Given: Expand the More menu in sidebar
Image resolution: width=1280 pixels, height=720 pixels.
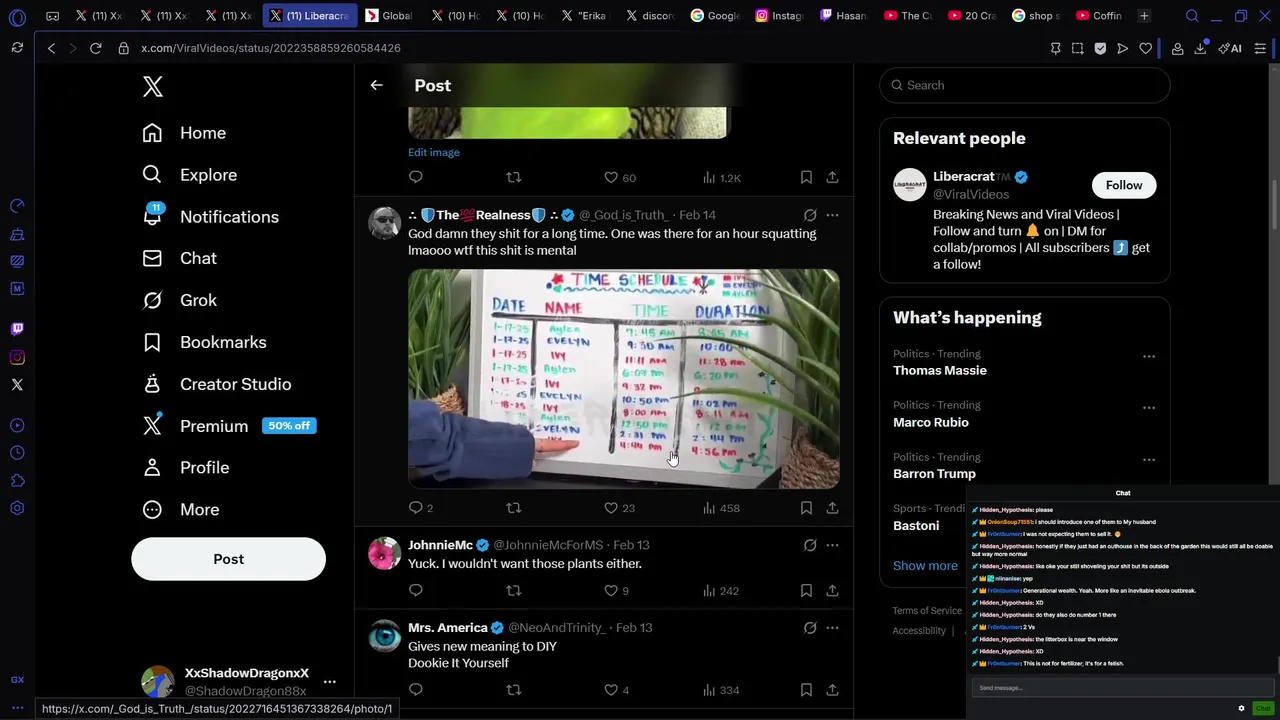Looking at the screenshot, I should point(181,510).
